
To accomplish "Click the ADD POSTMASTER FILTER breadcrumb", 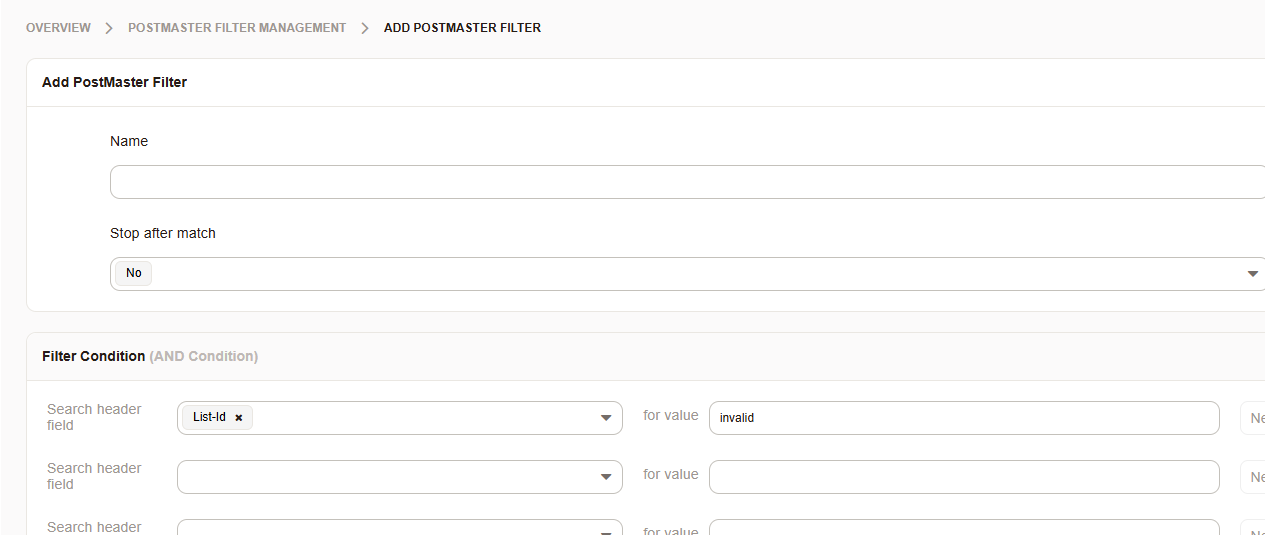I will point(462,28).
